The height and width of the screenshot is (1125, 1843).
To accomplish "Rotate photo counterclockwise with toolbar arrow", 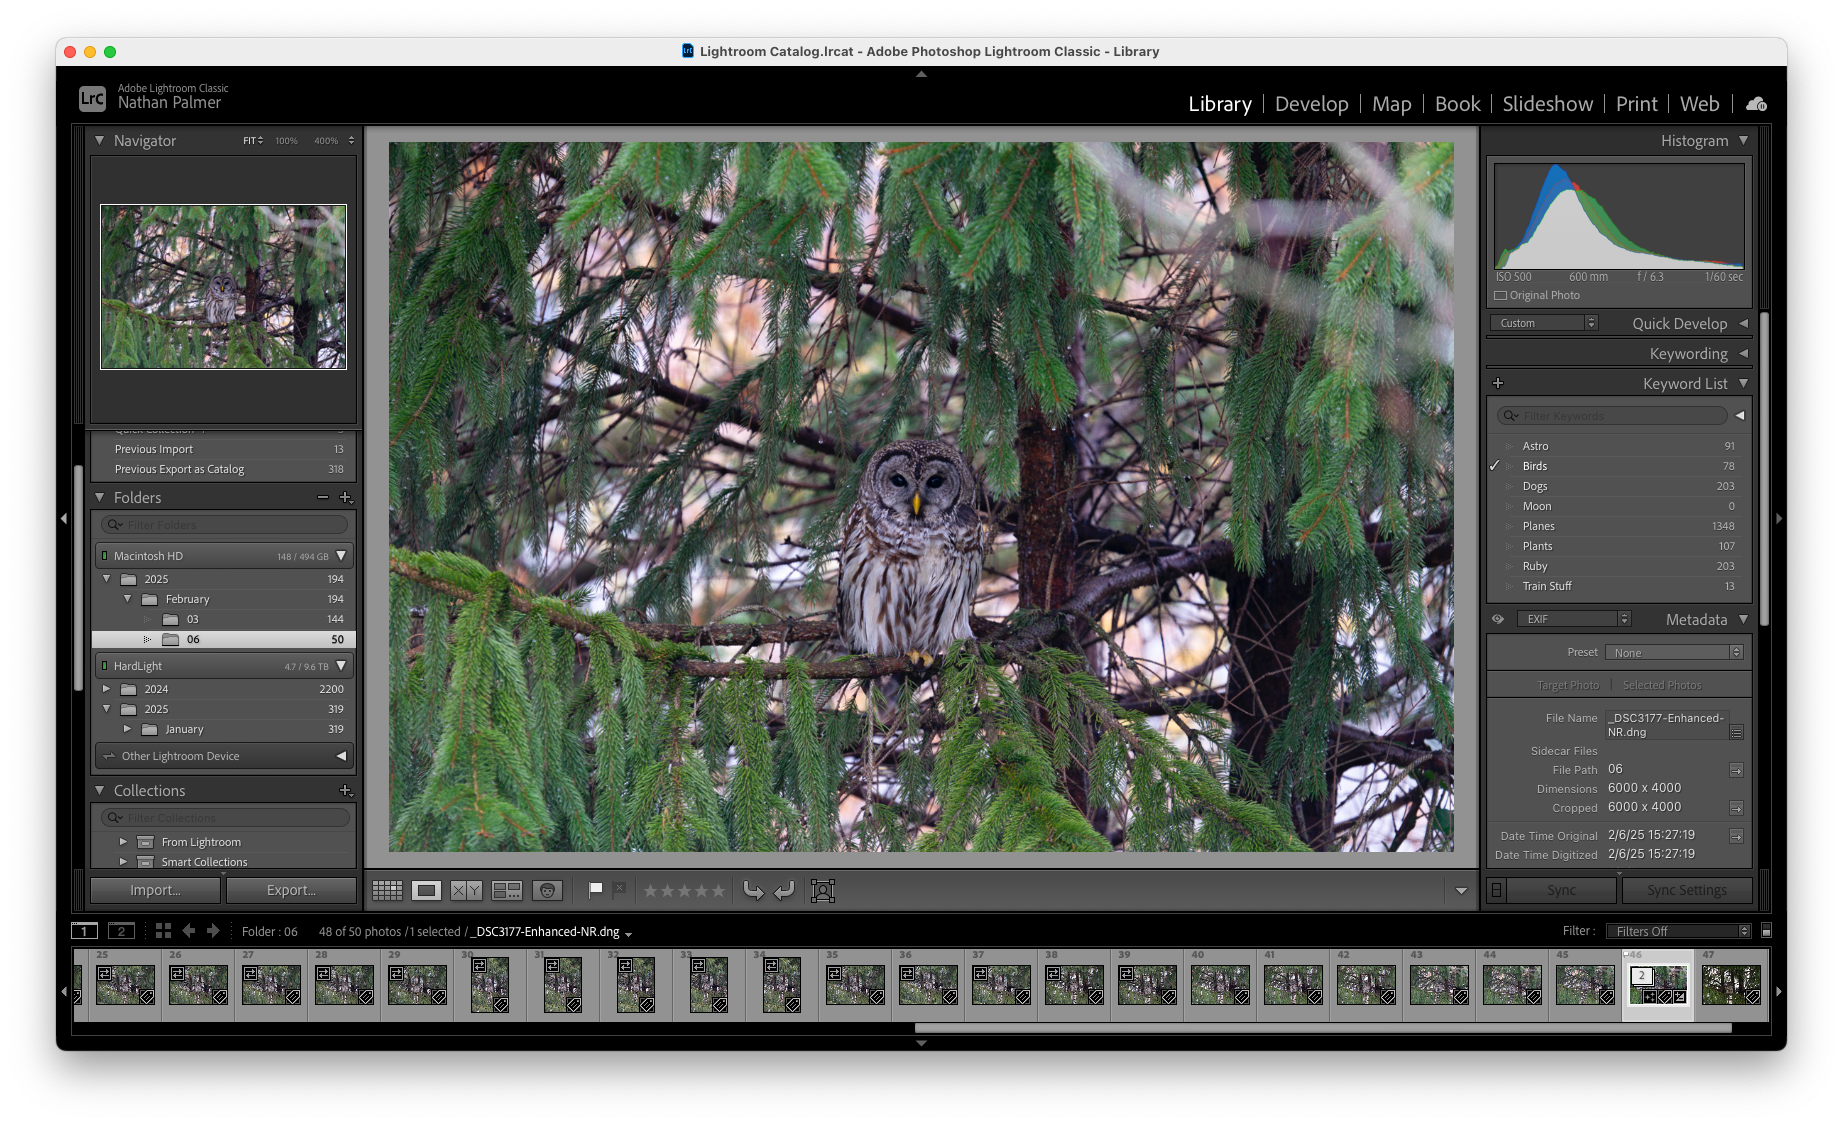I will 753,890.
